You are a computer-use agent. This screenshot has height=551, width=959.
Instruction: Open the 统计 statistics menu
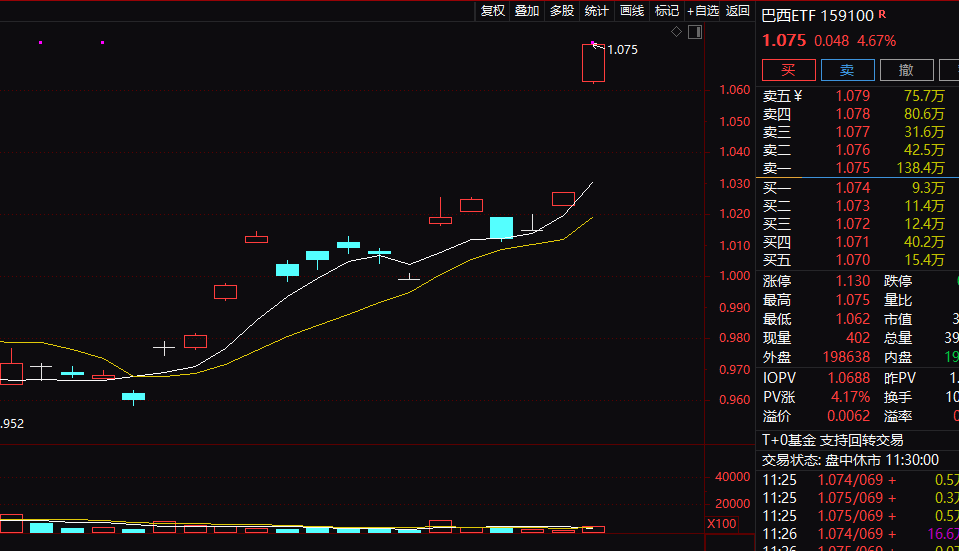pyautogui.click(x=597, y=11)
